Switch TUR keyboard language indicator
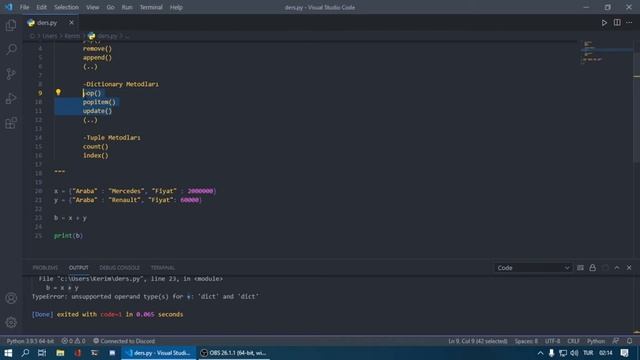640x360 pixels. pyautogui.click(x=588, y=353)
